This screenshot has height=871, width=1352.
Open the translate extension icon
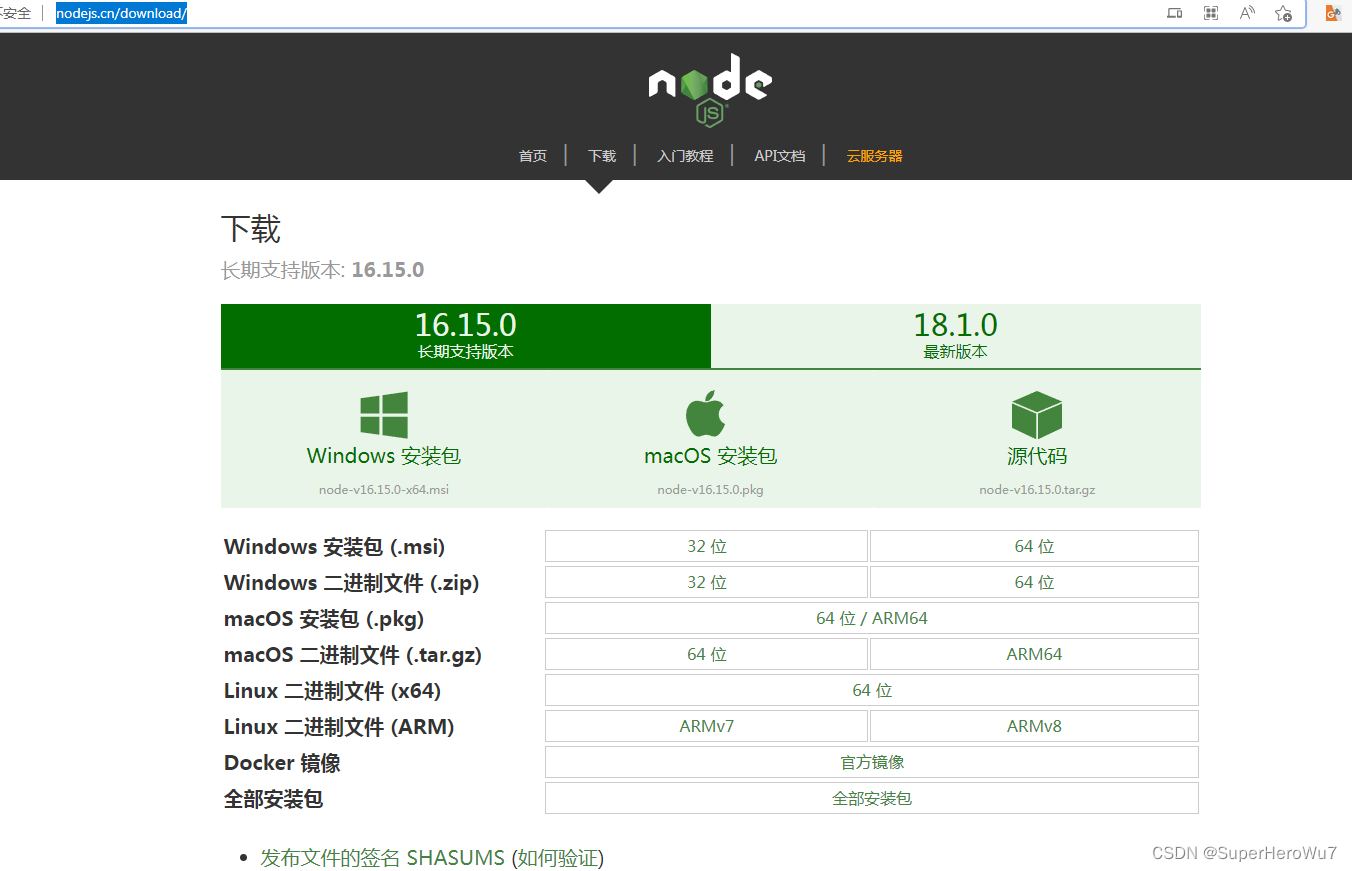point(1333,13)
